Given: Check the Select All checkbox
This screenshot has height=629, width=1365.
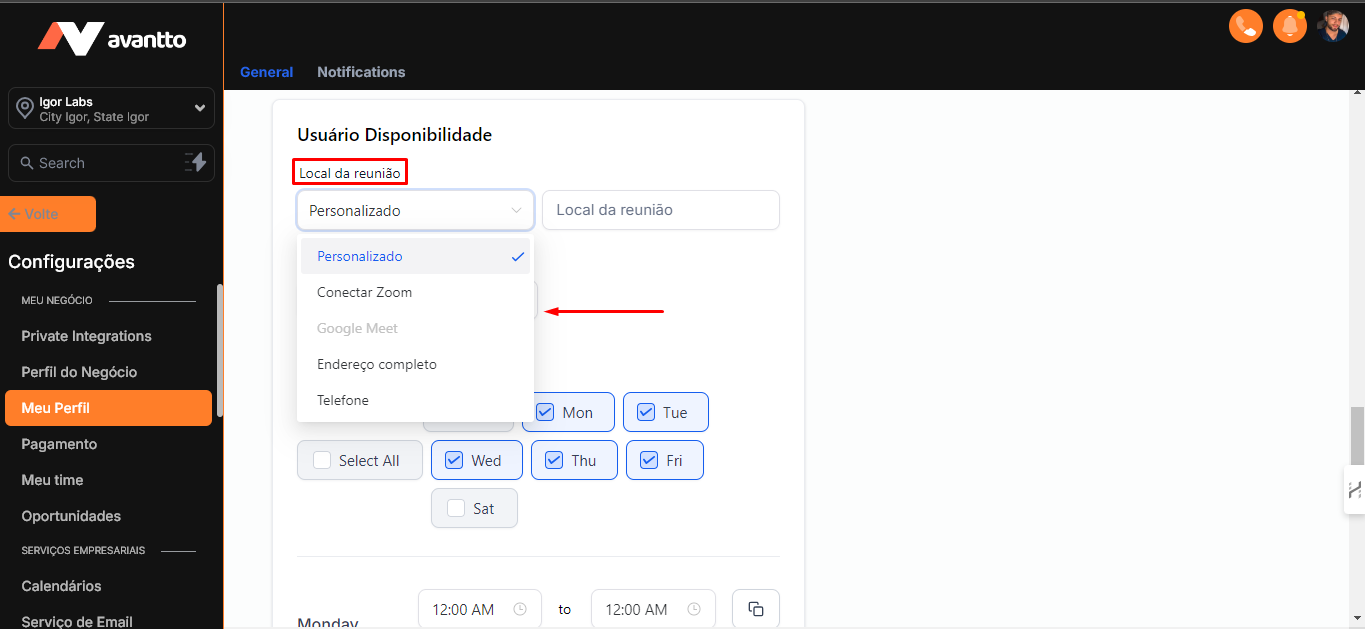Looking at the screenshot, I should 322,460.
